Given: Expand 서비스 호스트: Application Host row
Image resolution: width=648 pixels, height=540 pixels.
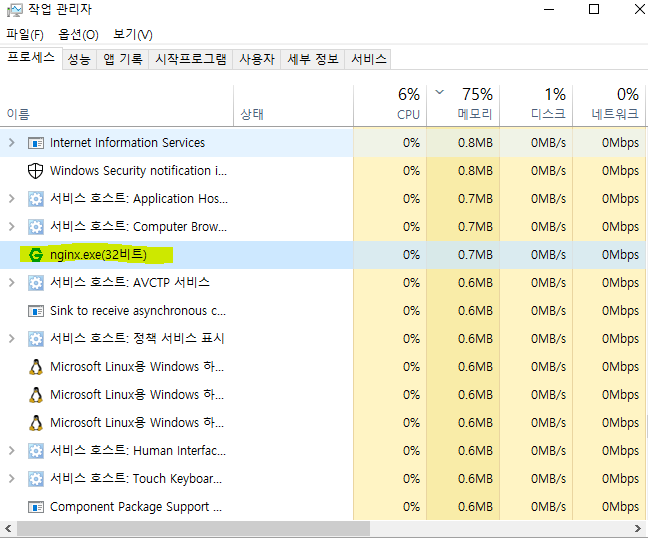Looking at the screenshot, I should coord(12,199).
